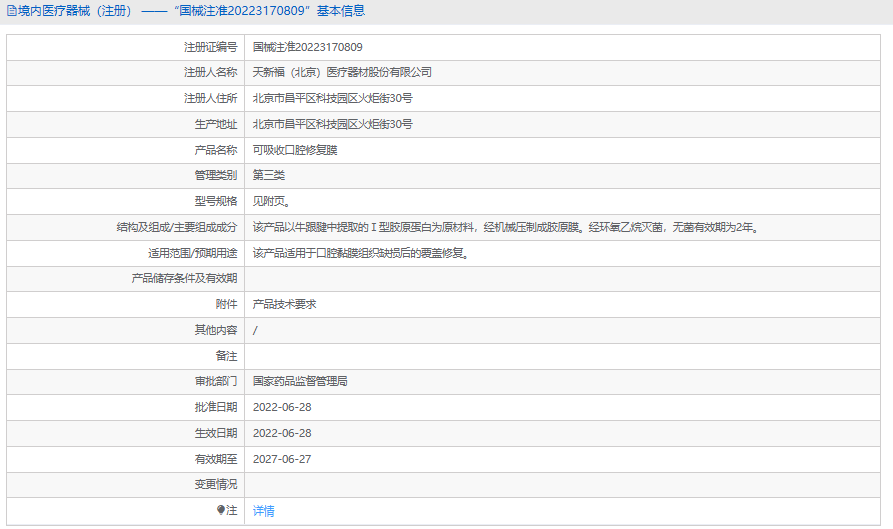Click the 结构及组成/主要组成成分 label
893x529 pixels.
(x=177, y=227)
